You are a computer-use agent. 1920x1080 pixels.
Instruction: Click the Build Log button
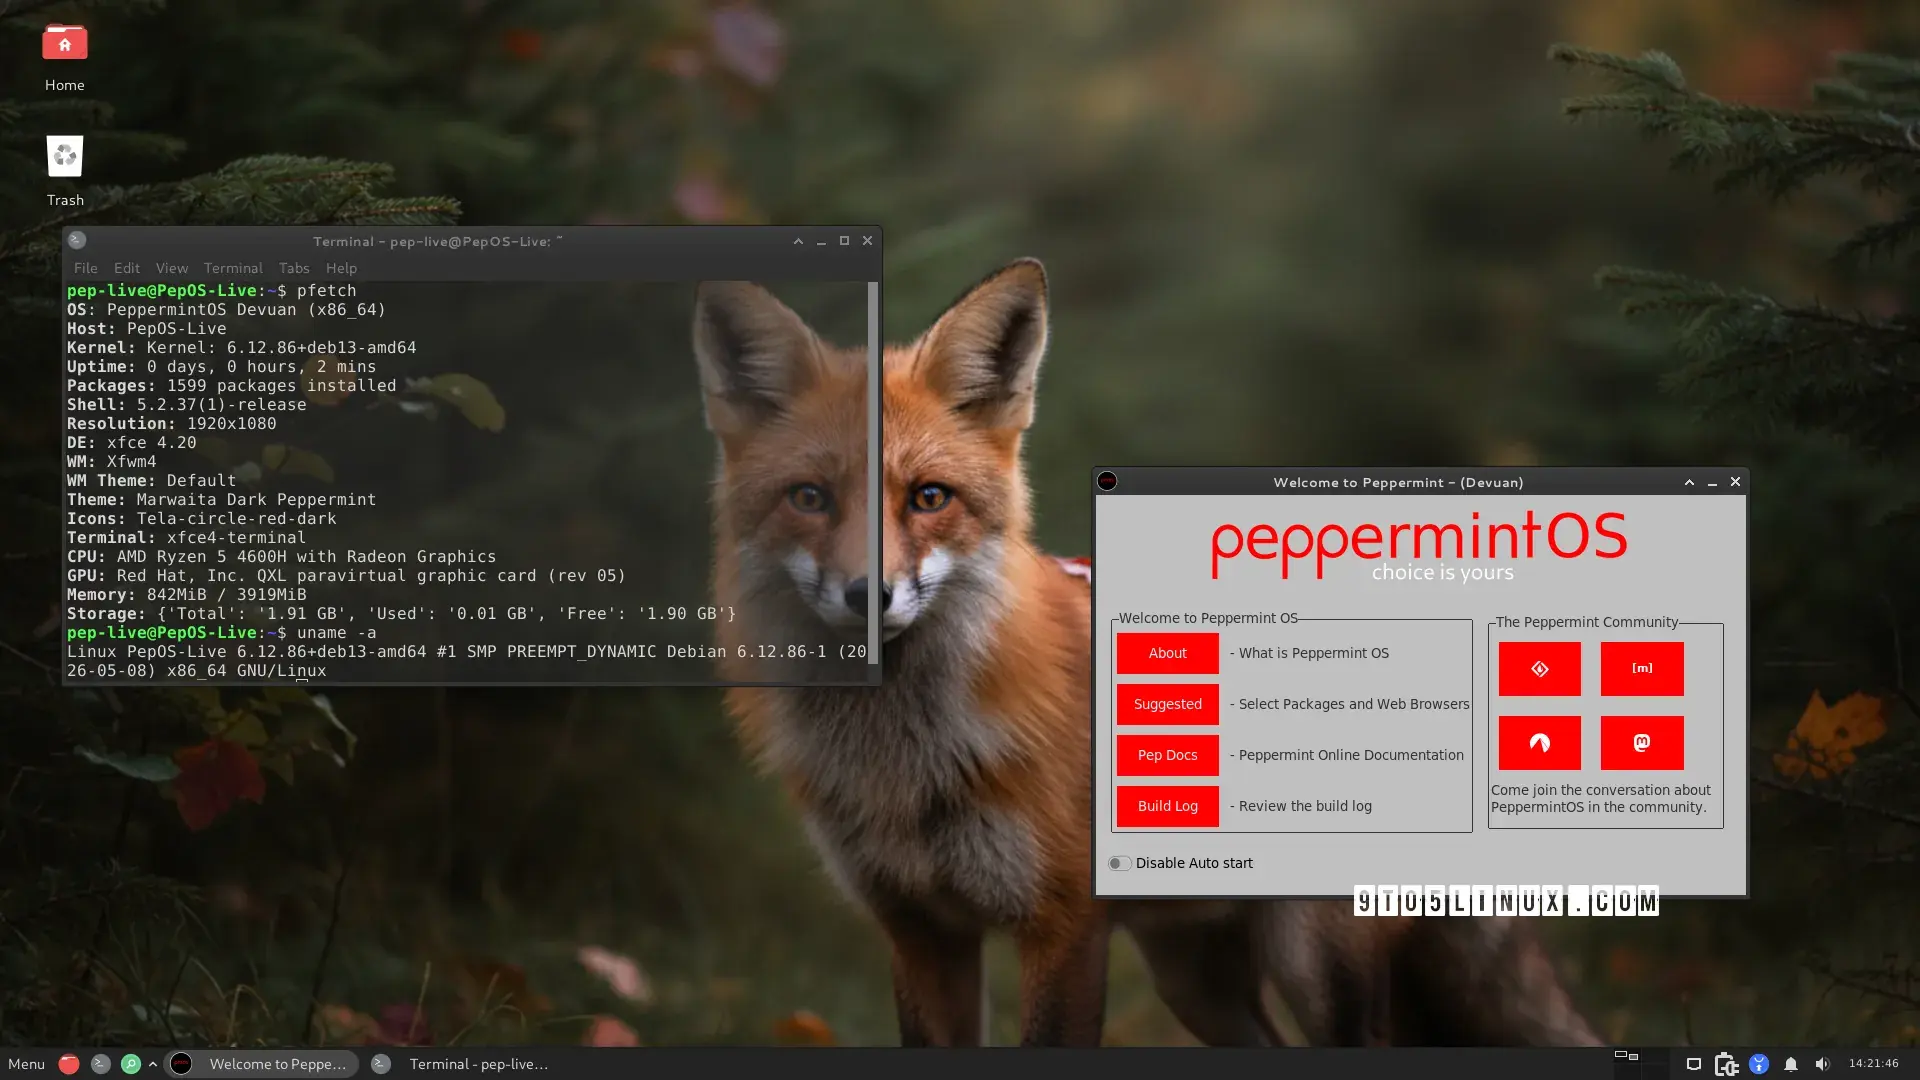pos(1168,806)
